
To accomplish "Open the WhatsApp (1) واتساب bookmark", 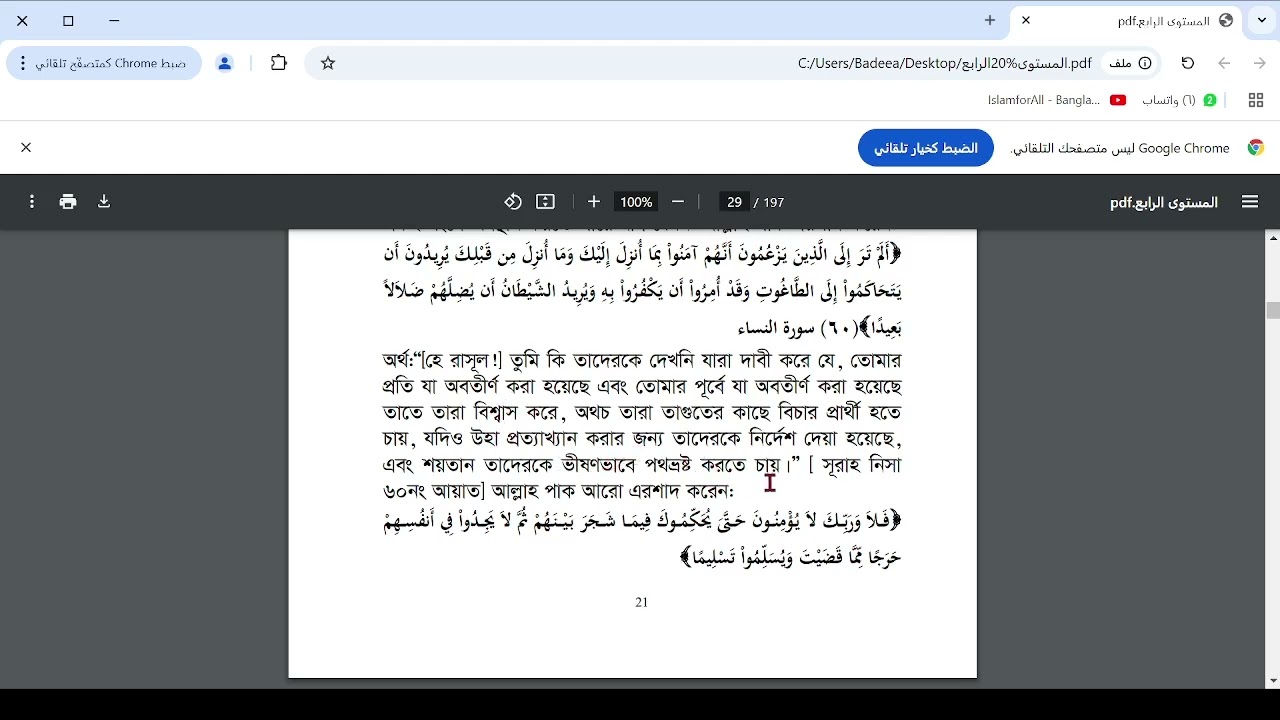I will (1180, 100).
